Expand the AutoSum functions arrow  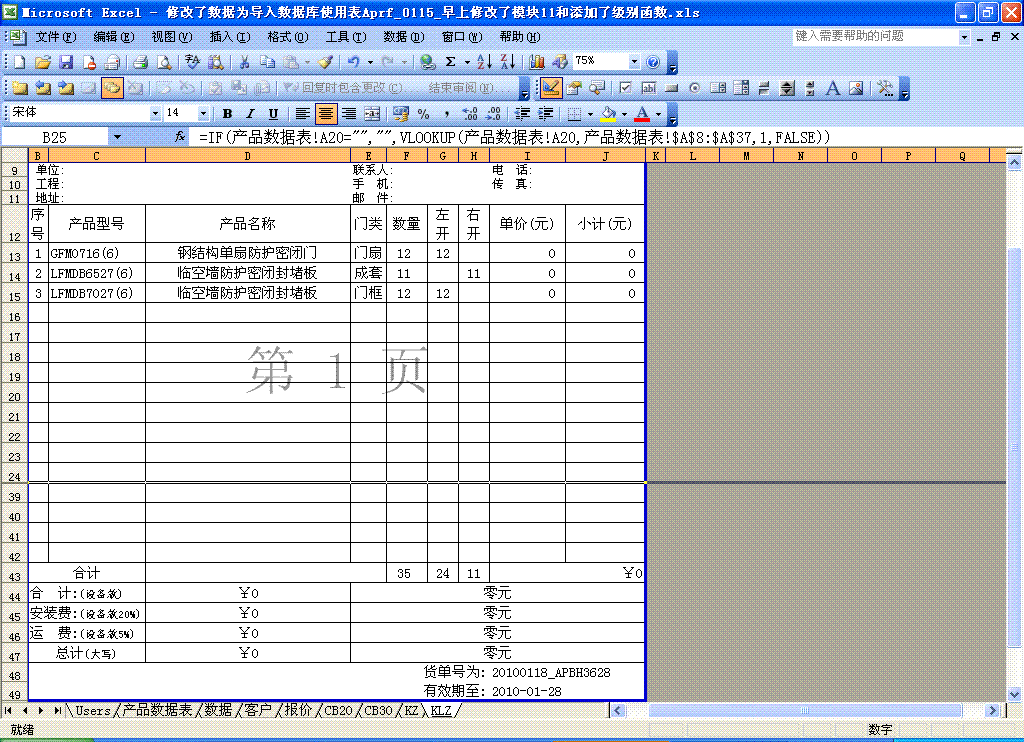click(x=467, y=62)
